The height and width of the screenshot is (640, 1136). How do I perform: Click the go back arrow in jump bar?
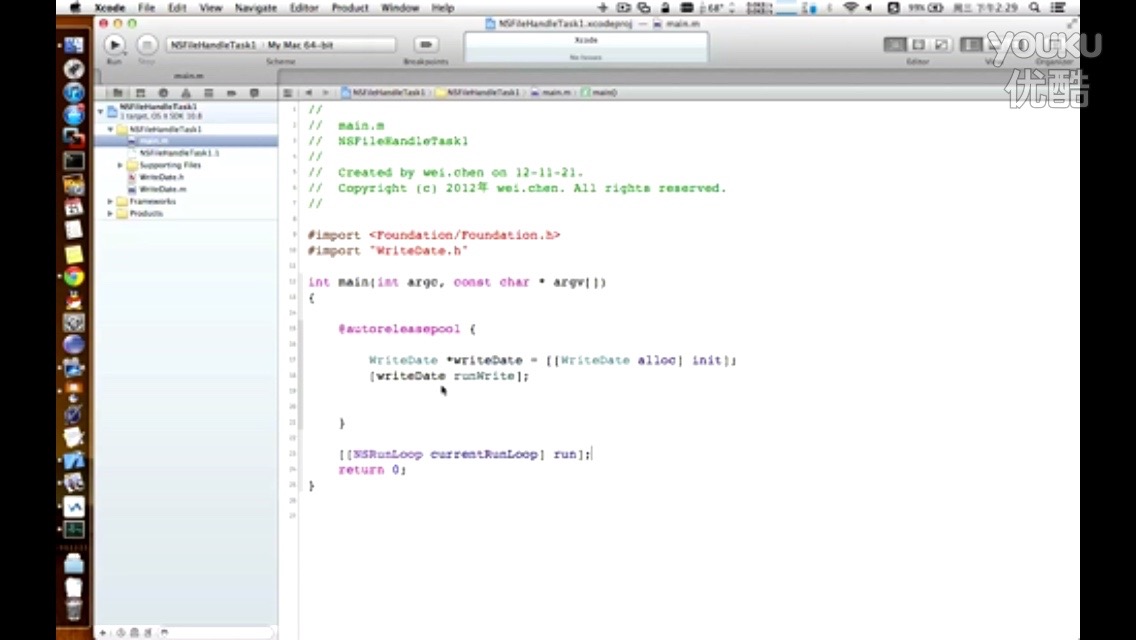point(309,92)
